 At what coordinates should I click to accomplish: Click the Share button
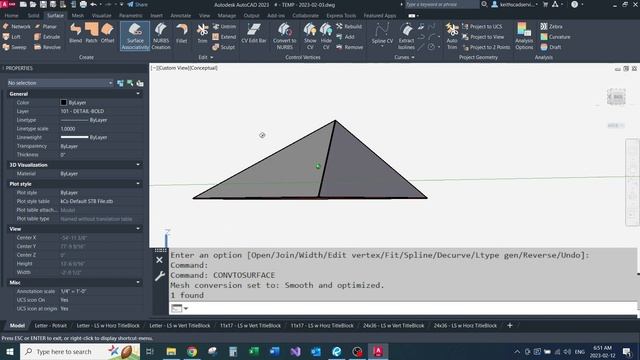138,4
